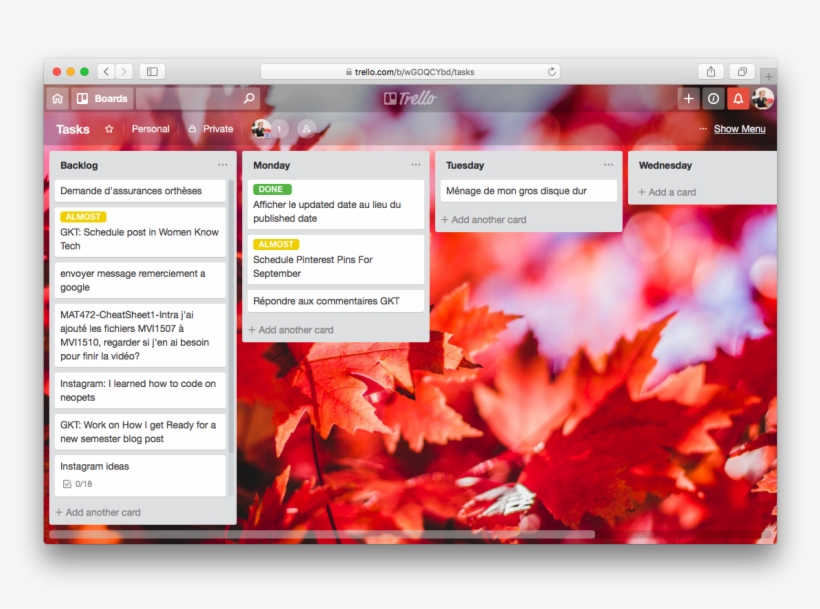Change board visibility from Private
This screenshot has width=820, height=609.
click(x=210, y=129)
